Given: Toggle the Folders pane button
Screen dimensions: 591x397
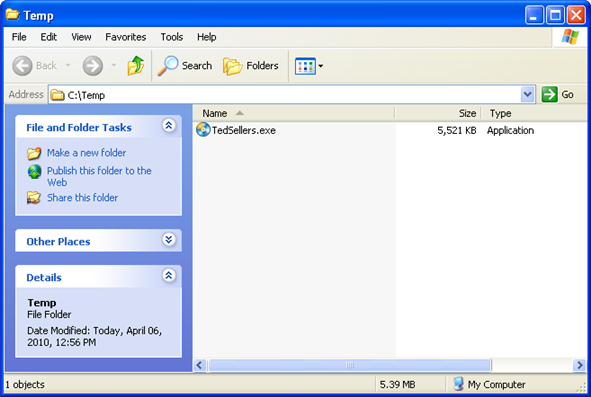Looking at the screenshot, I should click(x=251, y=66).
